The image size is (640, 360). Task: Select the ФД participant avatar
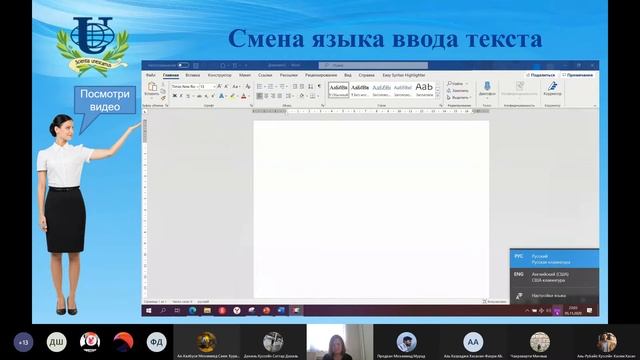(157, 342)
